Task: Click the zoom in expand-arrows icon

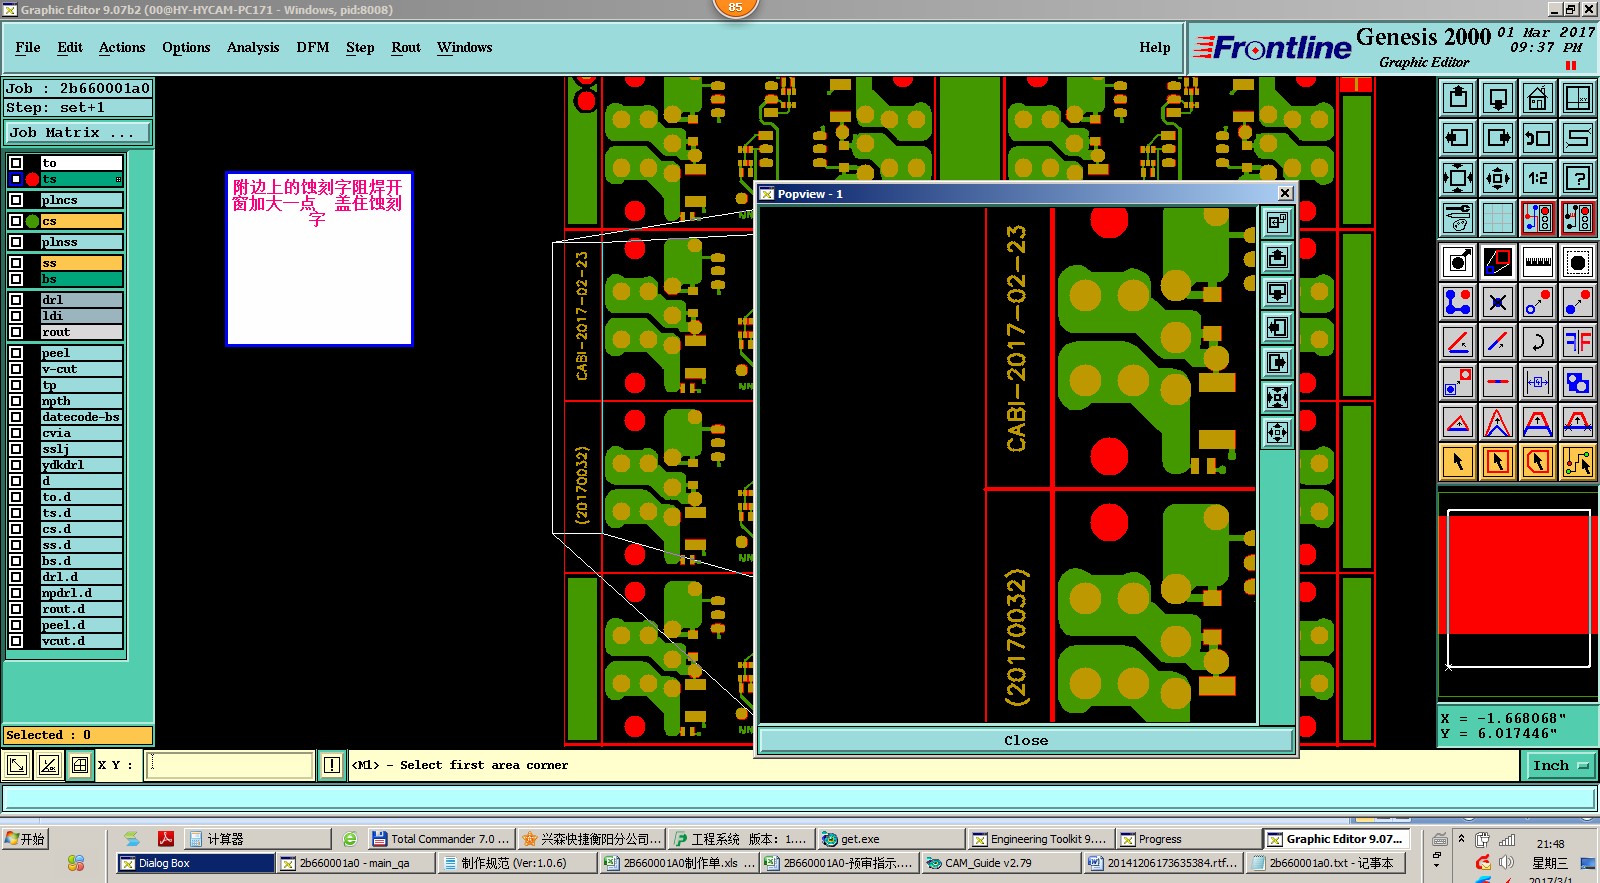Action: click(x=1458, y=178)
